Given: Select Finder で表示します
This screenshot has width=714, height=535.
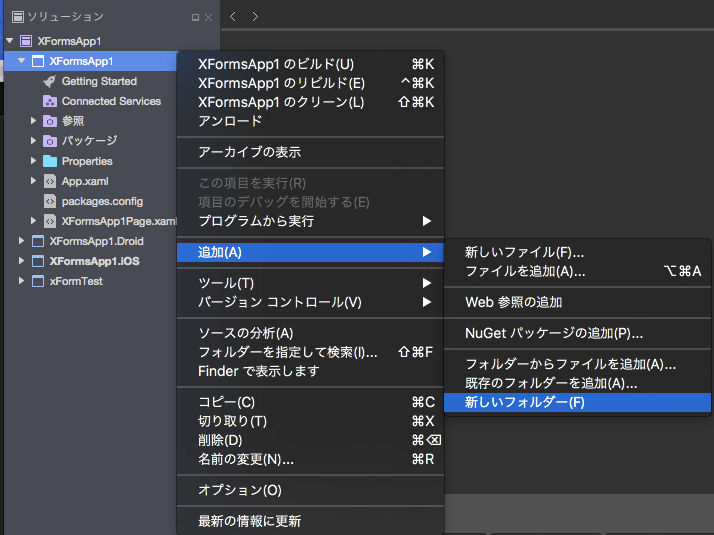Looking at the screenshot, I should (x=310, y=372).
